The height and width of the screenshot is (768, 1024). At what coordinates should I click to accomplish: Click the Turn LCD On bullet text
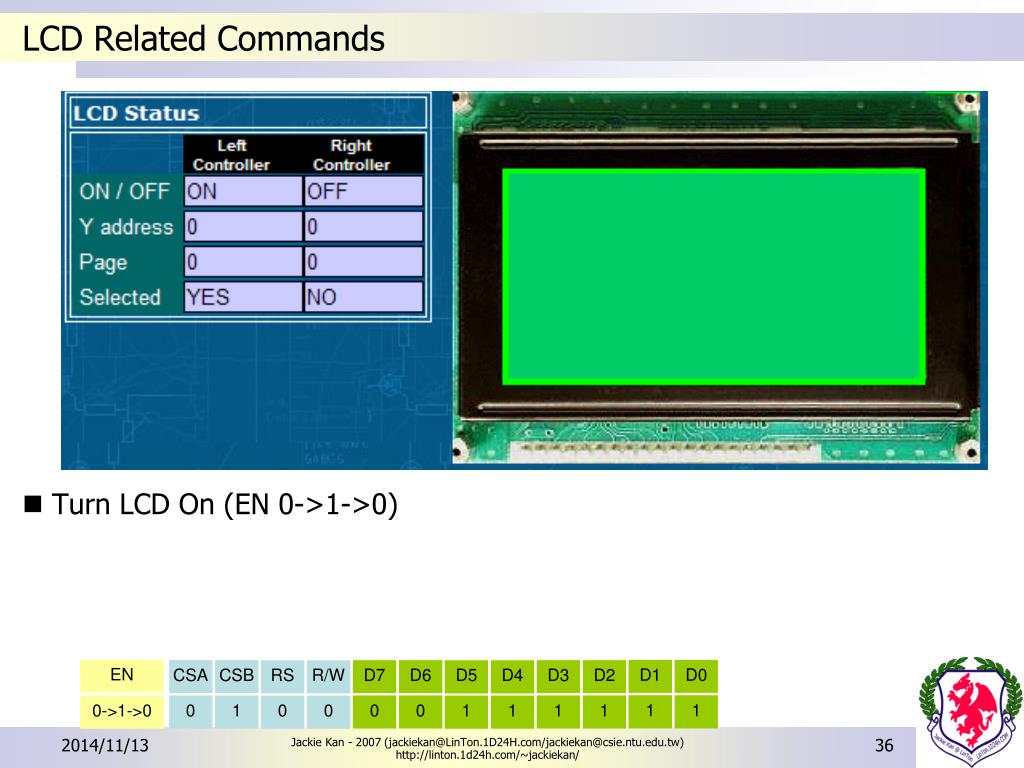pyautogui.click(x=224, y=505)
